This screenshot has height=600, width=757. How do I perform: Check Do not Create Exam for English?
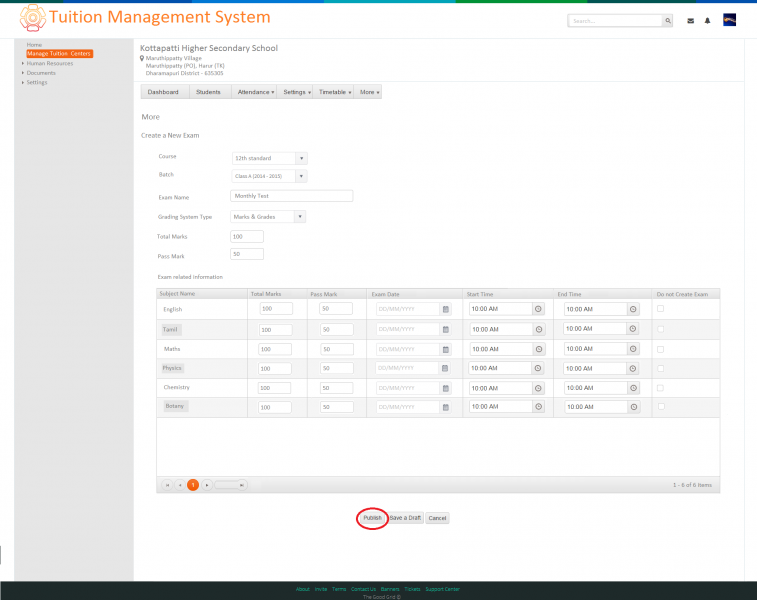point(660,308)
